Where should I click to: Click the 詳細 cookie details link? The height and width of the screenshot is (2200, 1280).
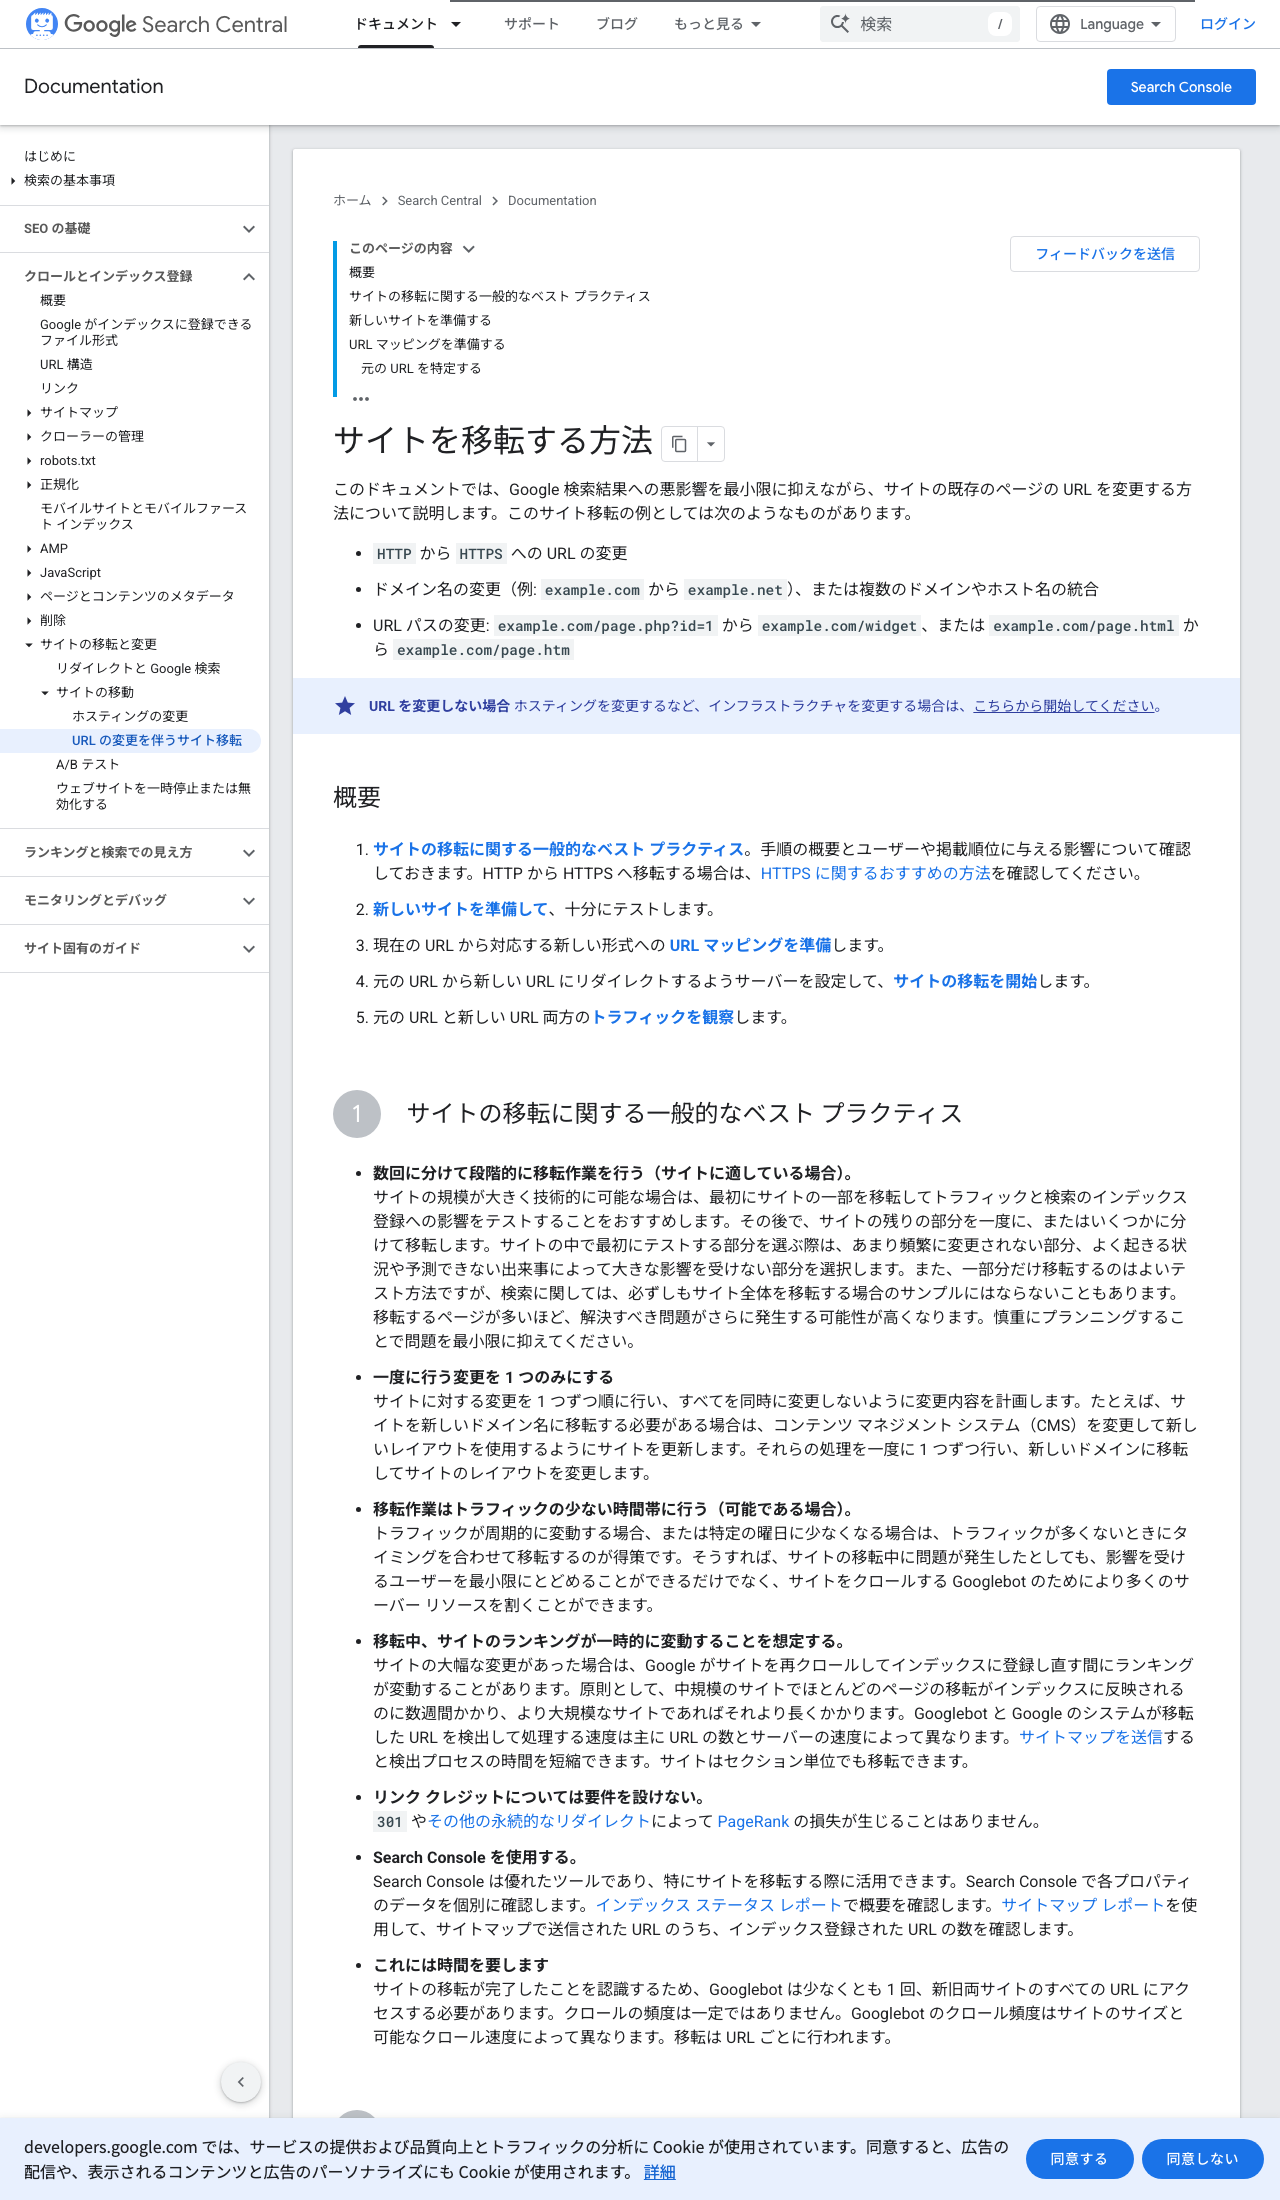click(660, 2172)
